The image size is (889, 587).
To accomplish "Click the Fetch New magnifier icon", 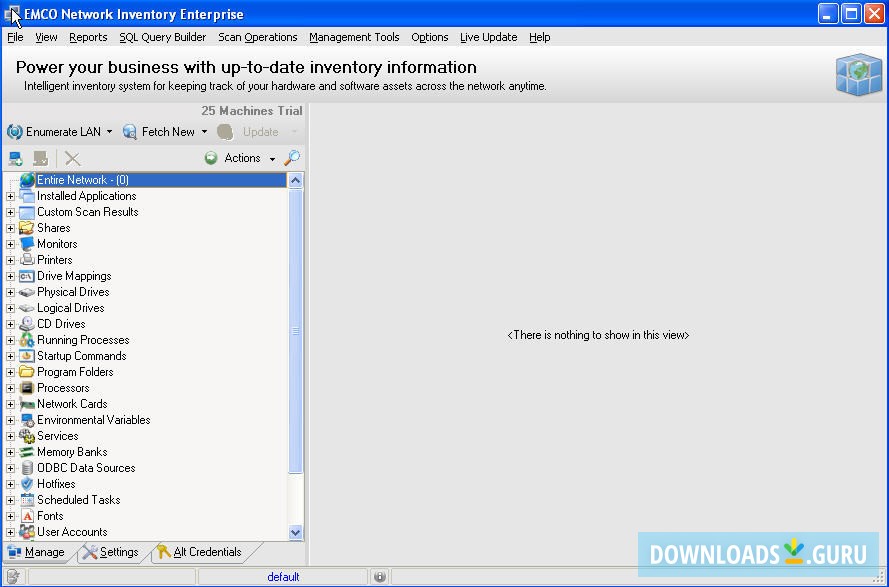I will point(130,132).
